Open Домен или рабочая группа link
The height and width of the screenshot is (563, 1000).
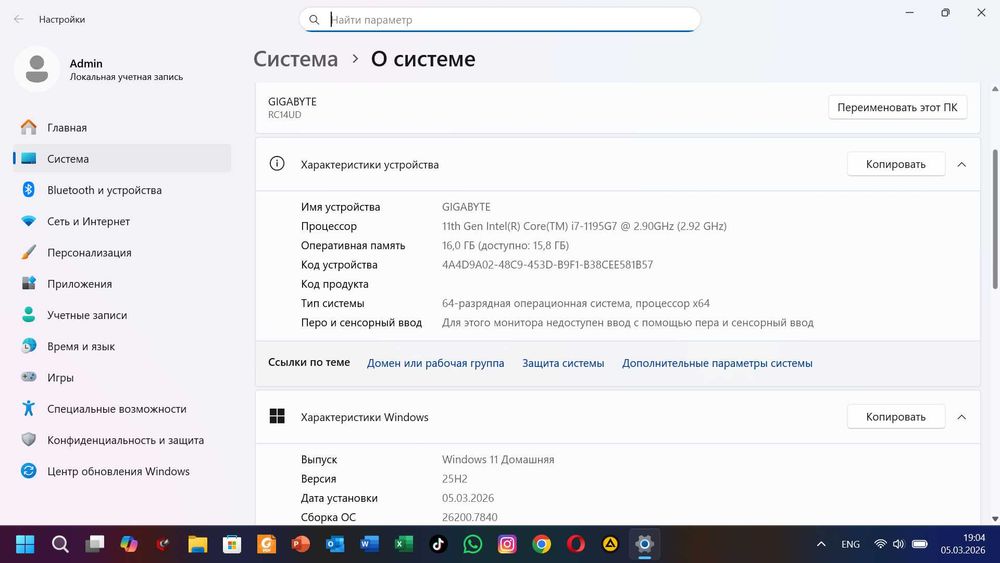coord(436,363)
